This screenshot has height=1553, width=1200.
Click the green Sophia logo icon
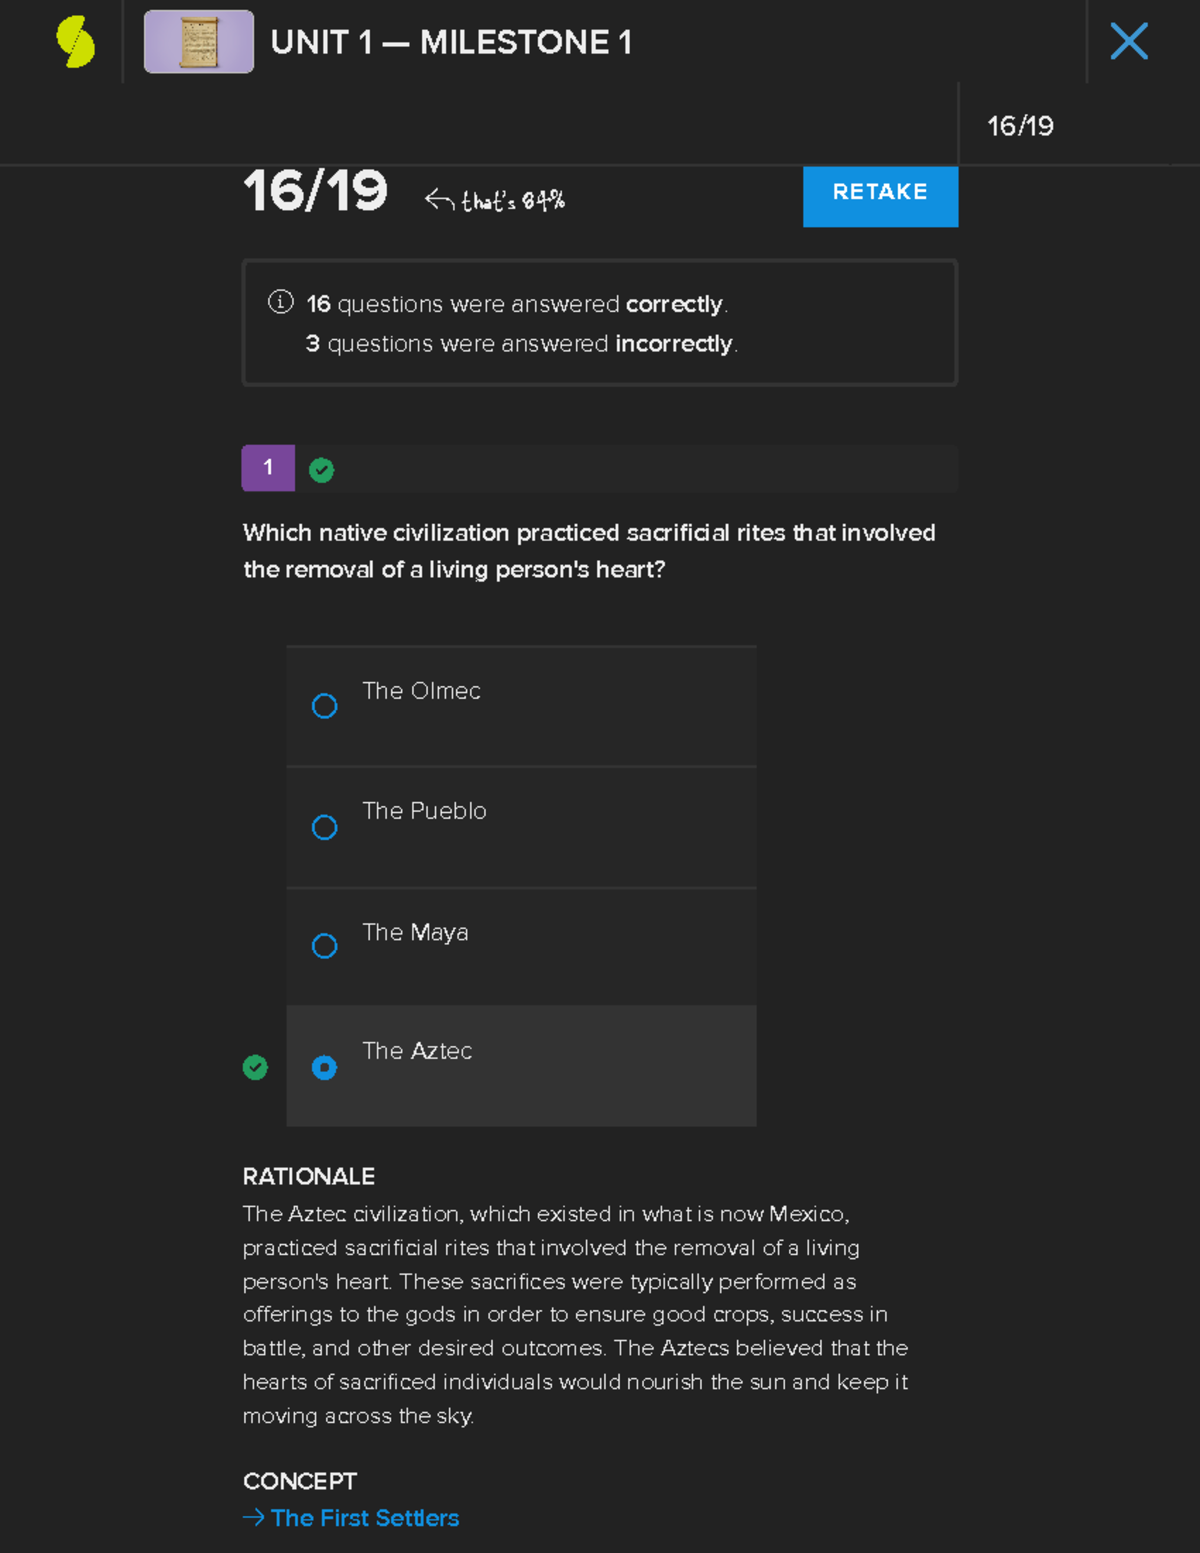pos(76,42)
